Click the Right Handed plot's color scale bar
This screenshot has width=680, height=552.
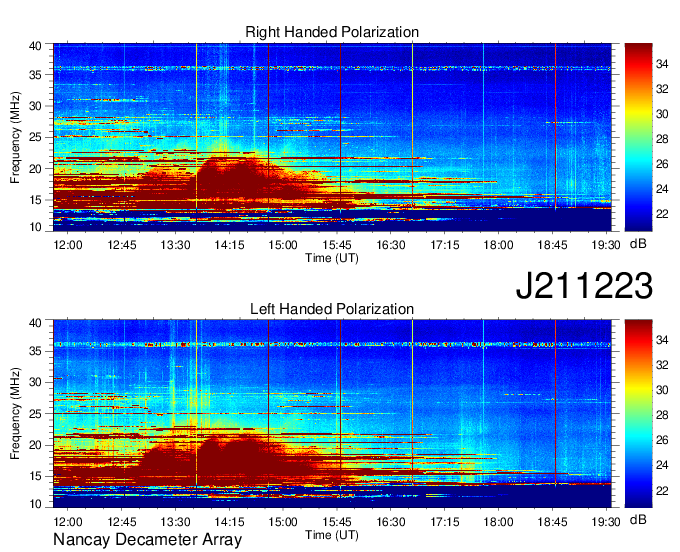[638, 137]
